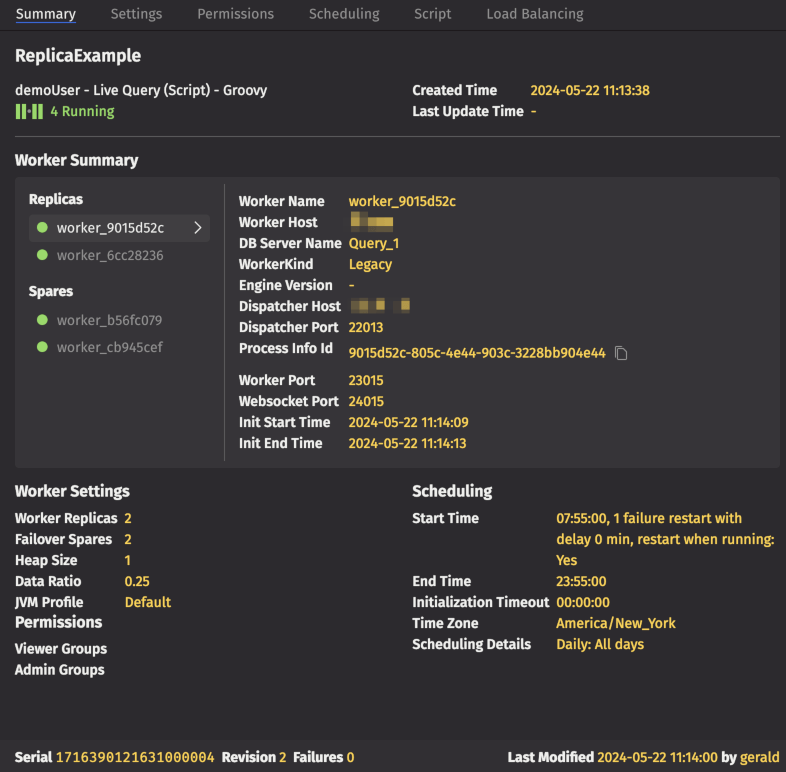Screen dimensions: 786x772
Task: Click the running status bars icon
Action: point(29,112)
